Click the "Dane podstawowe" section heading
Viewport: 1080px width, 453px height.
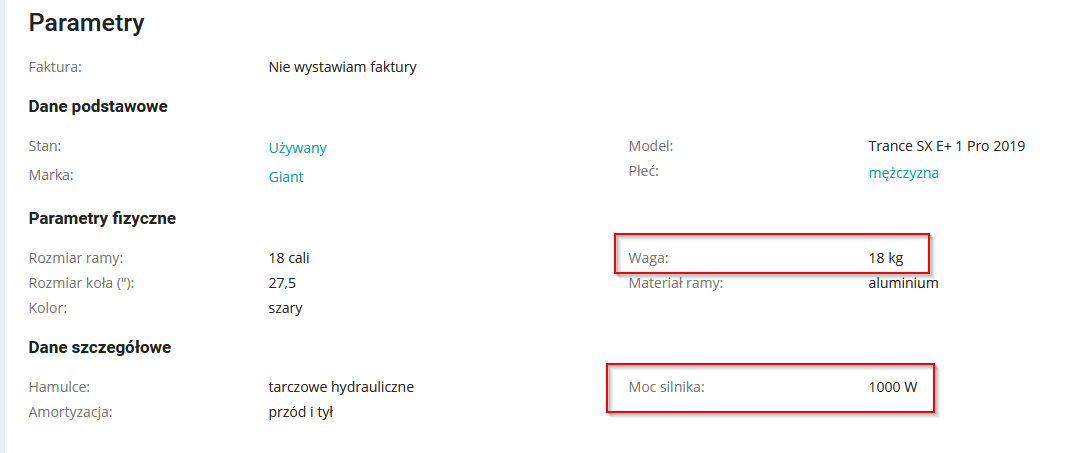coord(98,107)
